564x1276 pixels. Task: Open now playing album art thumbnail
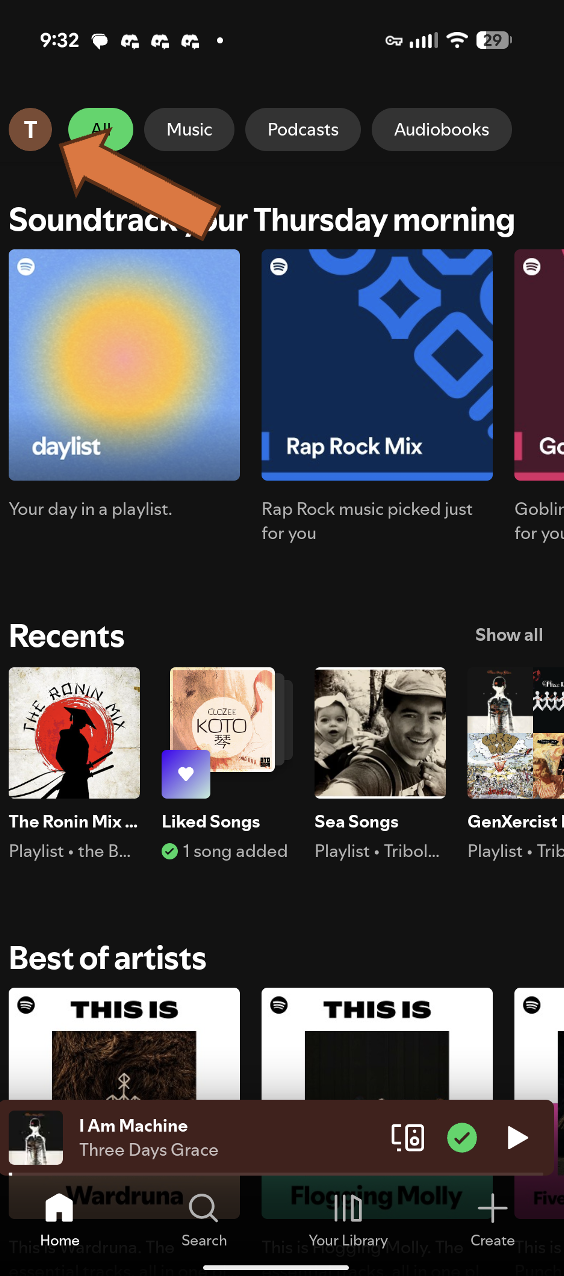click(x=36, y=1138)
